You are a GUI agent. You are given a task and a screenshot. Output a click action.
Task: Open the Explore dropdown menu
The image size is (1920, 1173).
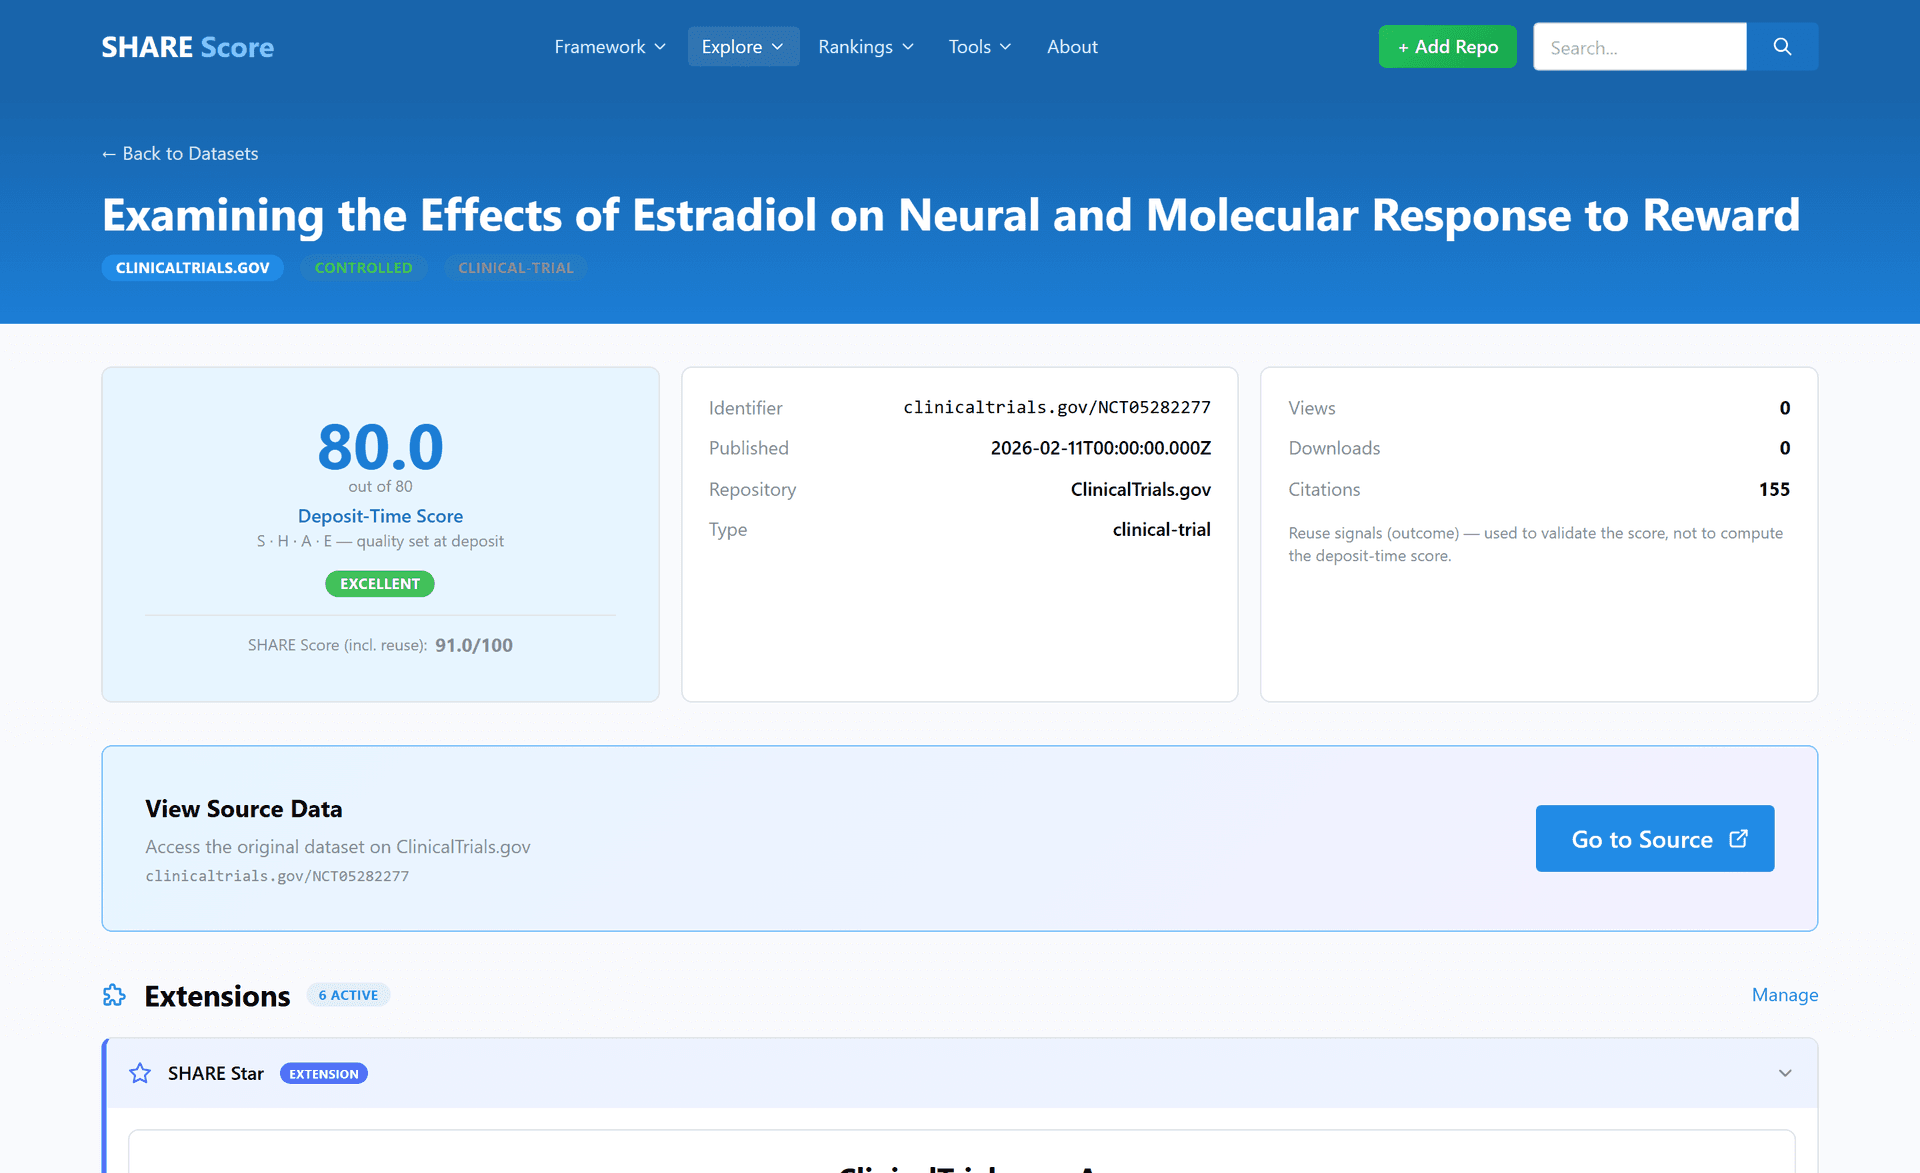coord(743,47)
